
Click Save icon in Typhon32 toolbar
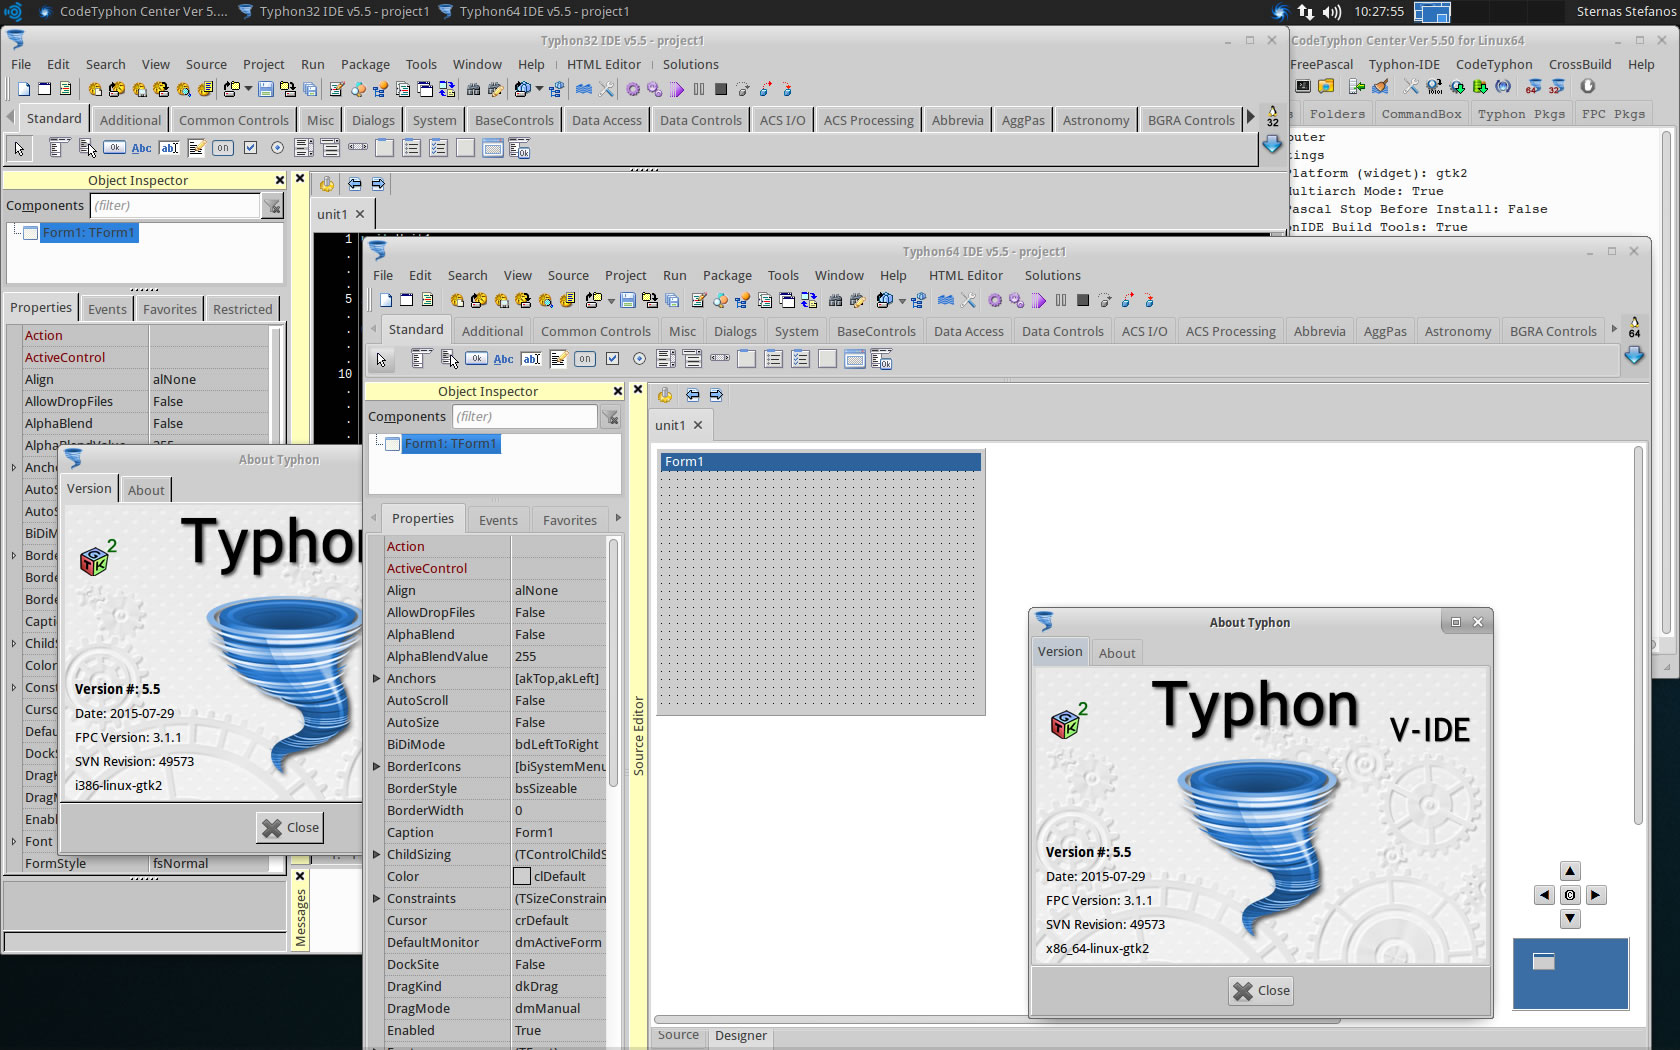point(266,89)
